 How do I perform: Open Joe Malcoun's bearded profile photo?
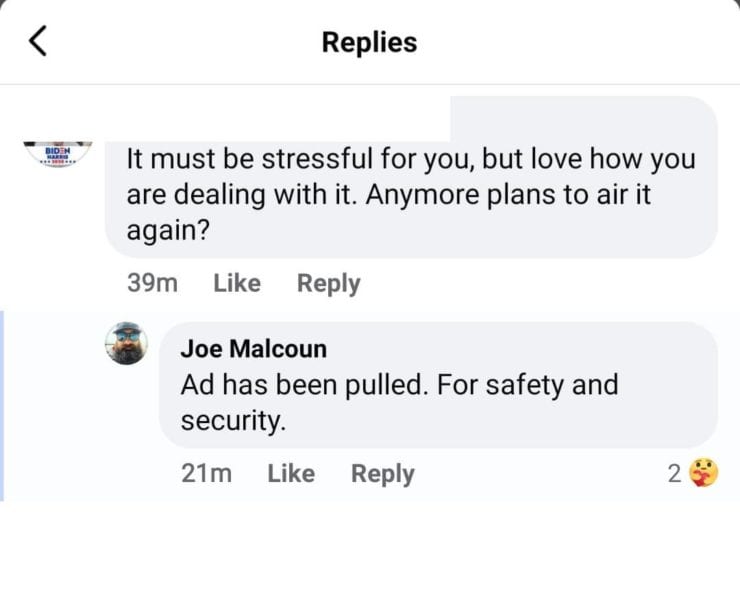pos(126,344)
